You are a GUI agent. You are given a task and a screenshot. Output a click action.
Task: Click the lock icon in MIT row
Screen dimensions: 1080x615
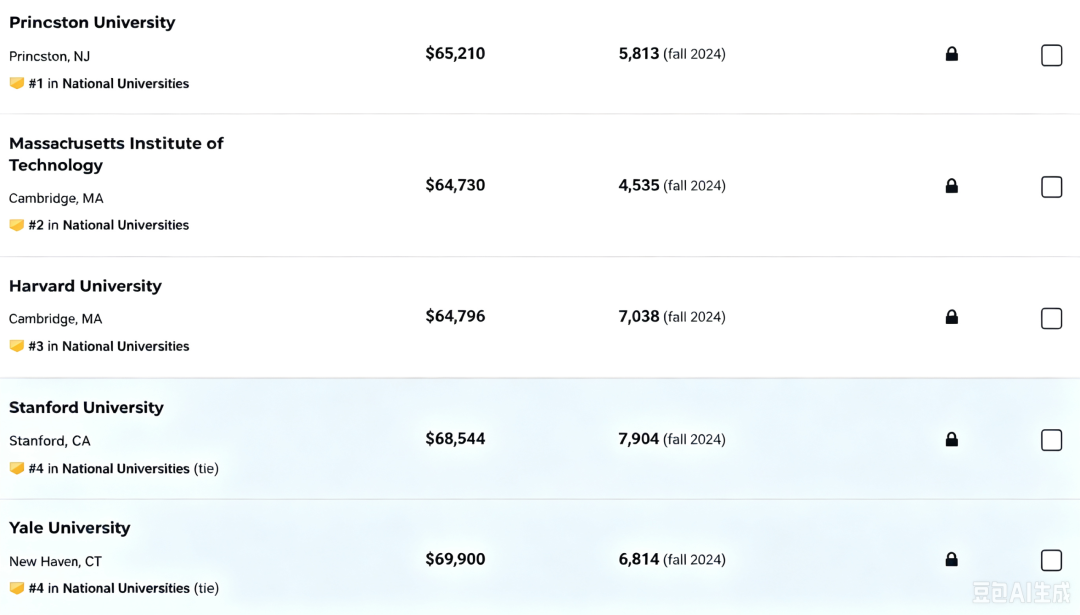tap(951, 185)
